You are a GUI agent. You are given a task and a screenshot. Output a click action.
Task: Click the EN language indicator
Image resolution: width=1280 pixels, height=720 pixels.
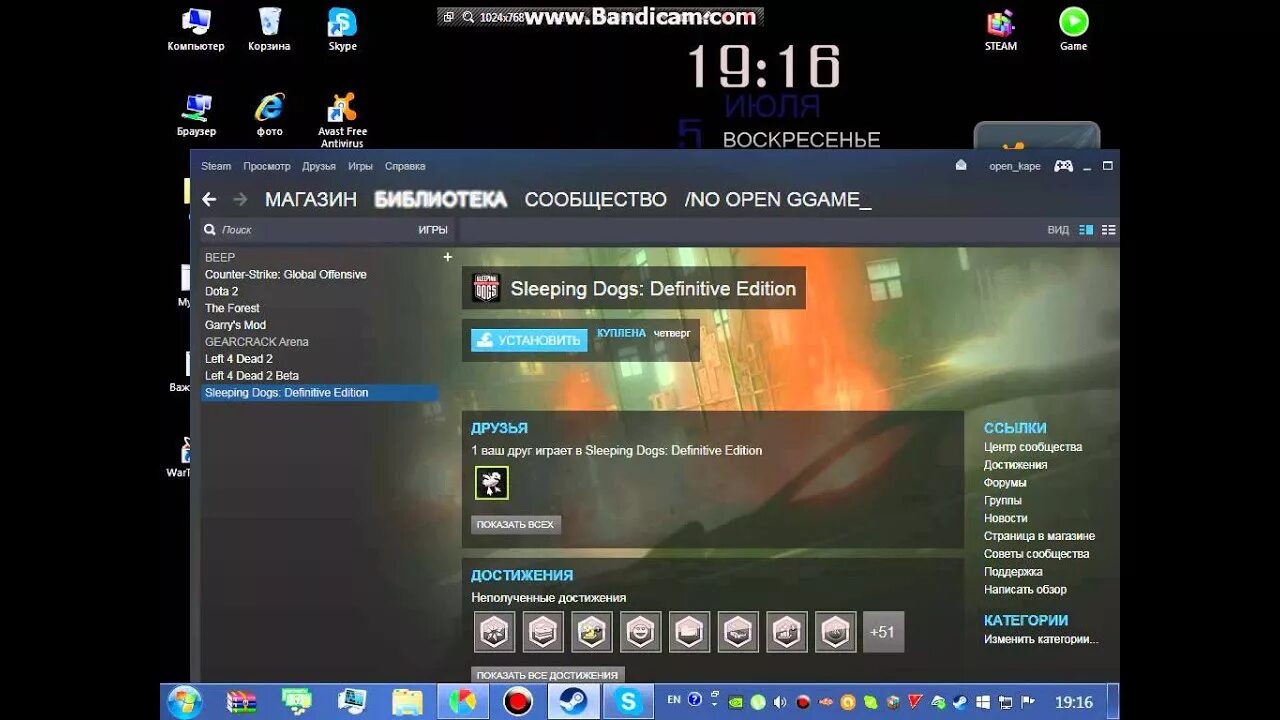674,701
